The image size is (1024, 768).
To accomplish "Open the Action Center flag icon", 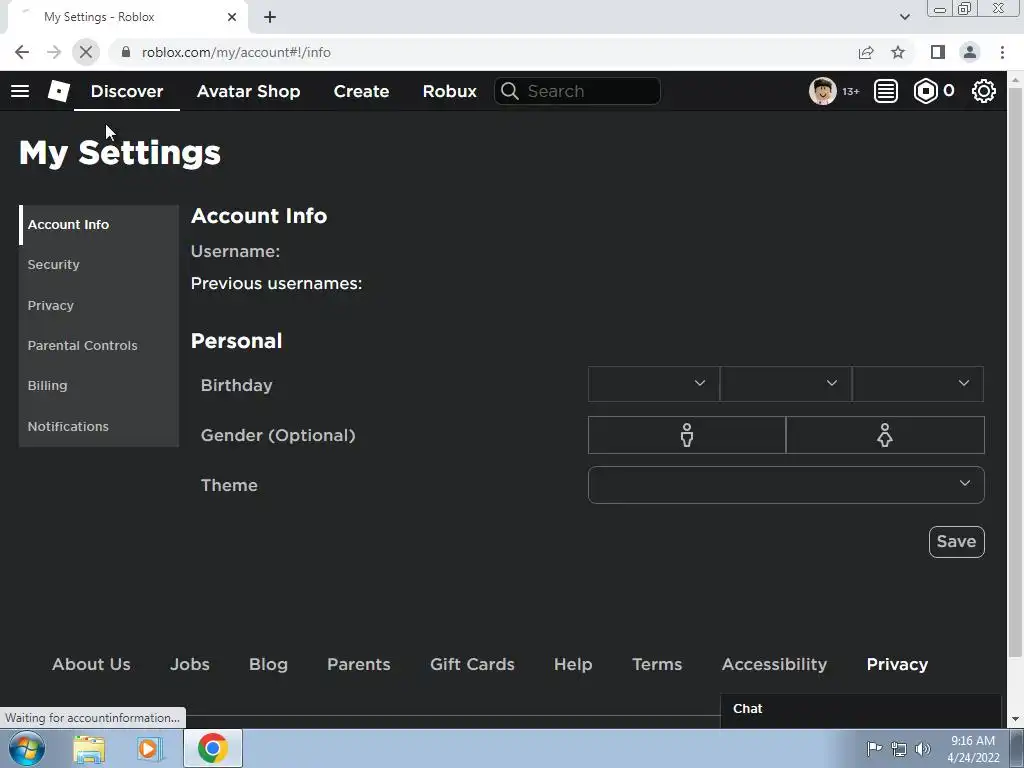I will pyautogui.click(x=874, y=748).
